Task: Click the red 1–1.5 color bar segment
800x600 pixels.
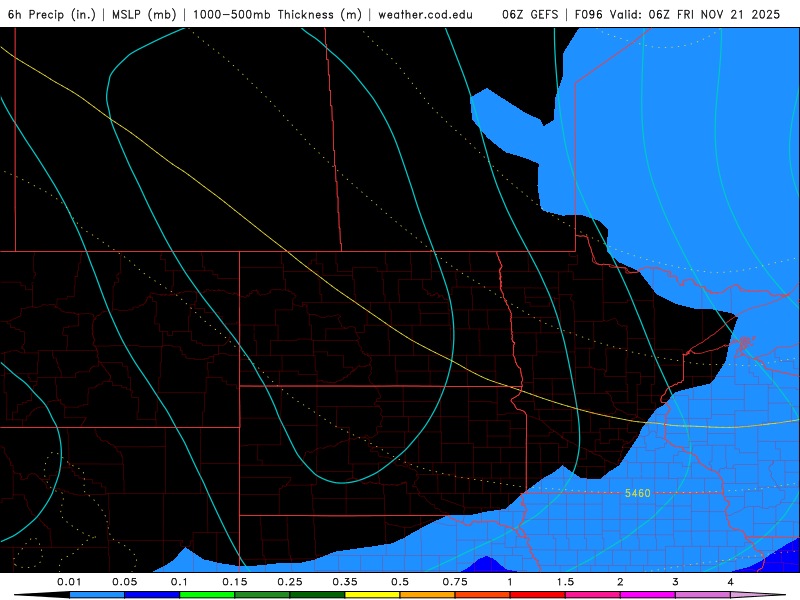Action: 538,595
